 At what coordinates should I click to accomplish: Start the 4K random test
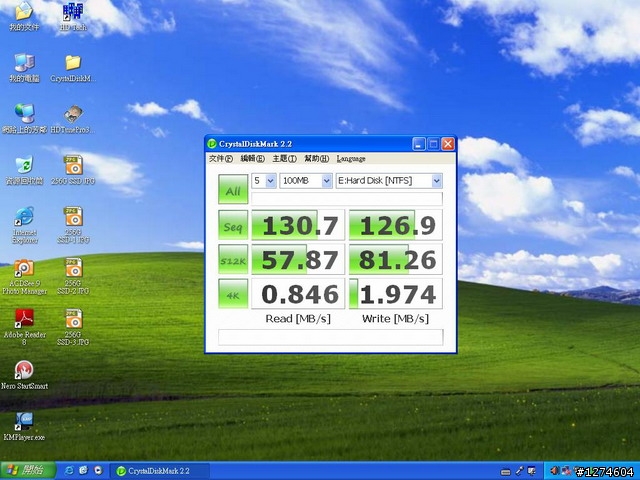coord(233,294)
